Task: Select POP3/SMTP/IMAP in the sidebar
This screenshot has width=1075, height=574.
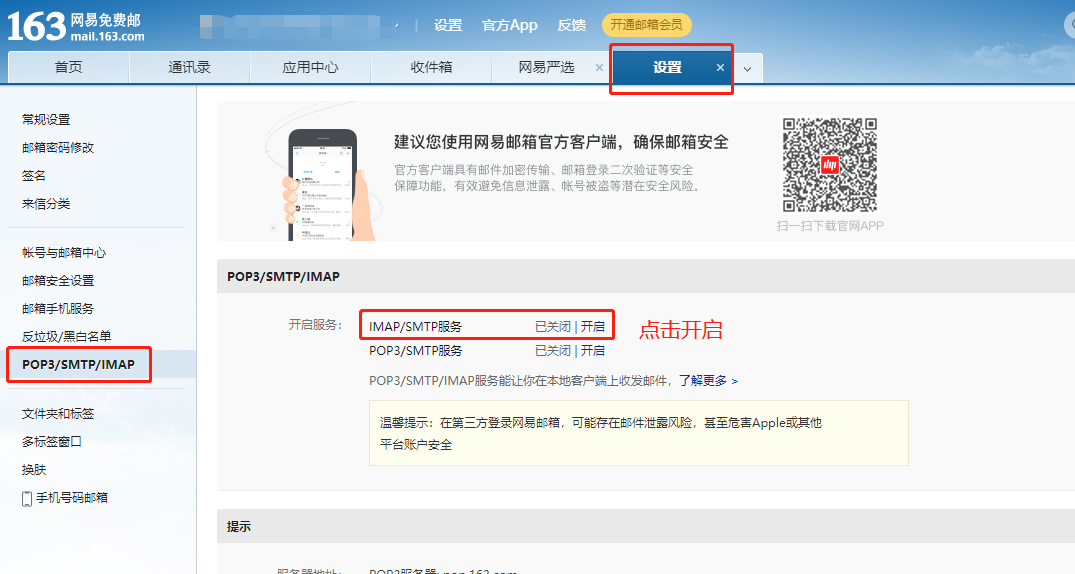Action: click(78, 364)
